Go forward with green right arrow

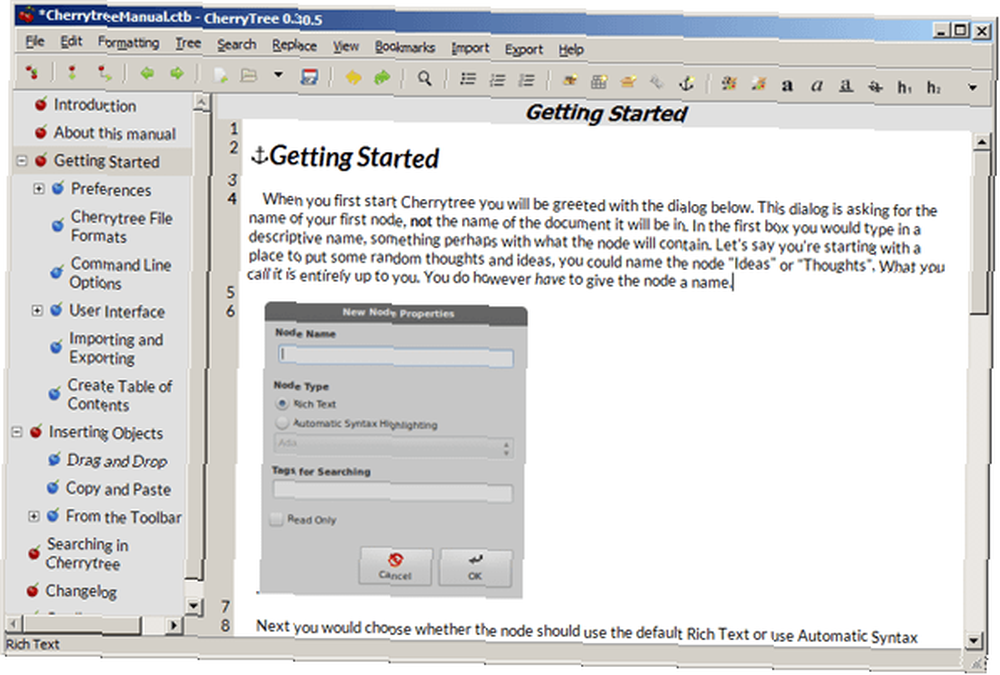click(x=177, y=74)
